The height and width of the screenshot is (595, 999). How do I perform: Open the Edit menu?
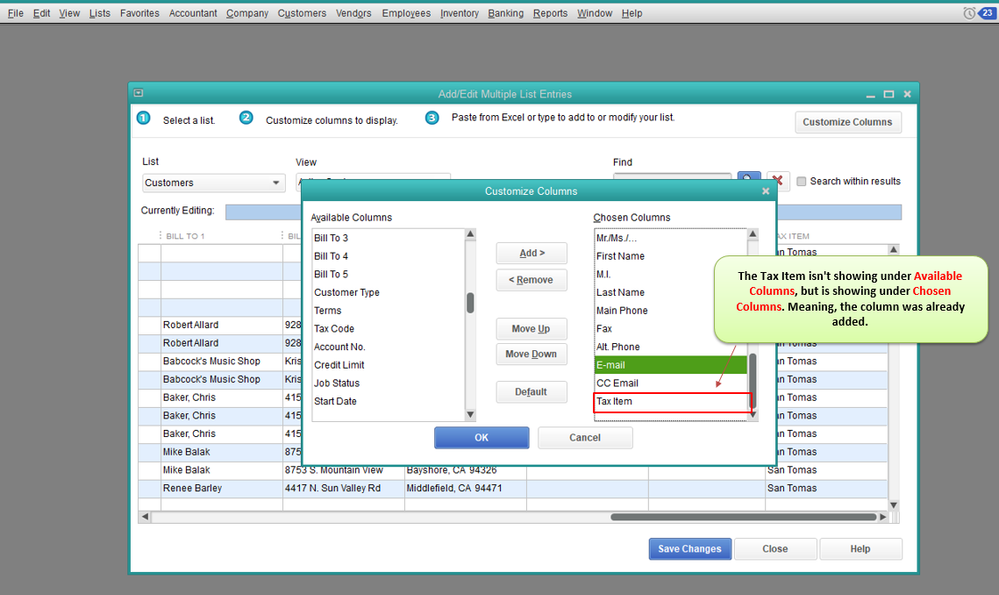41,13
